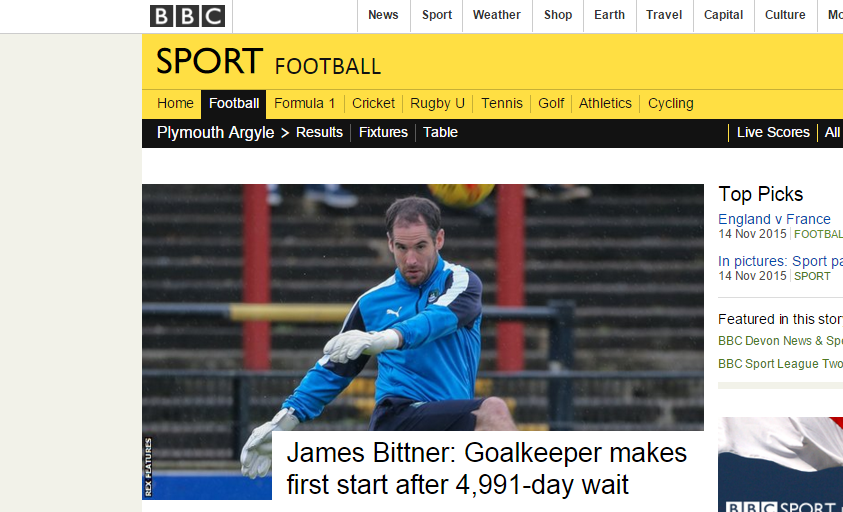Switch to the Formula 1 tab
Screen dimensions: 843x512
304,103
